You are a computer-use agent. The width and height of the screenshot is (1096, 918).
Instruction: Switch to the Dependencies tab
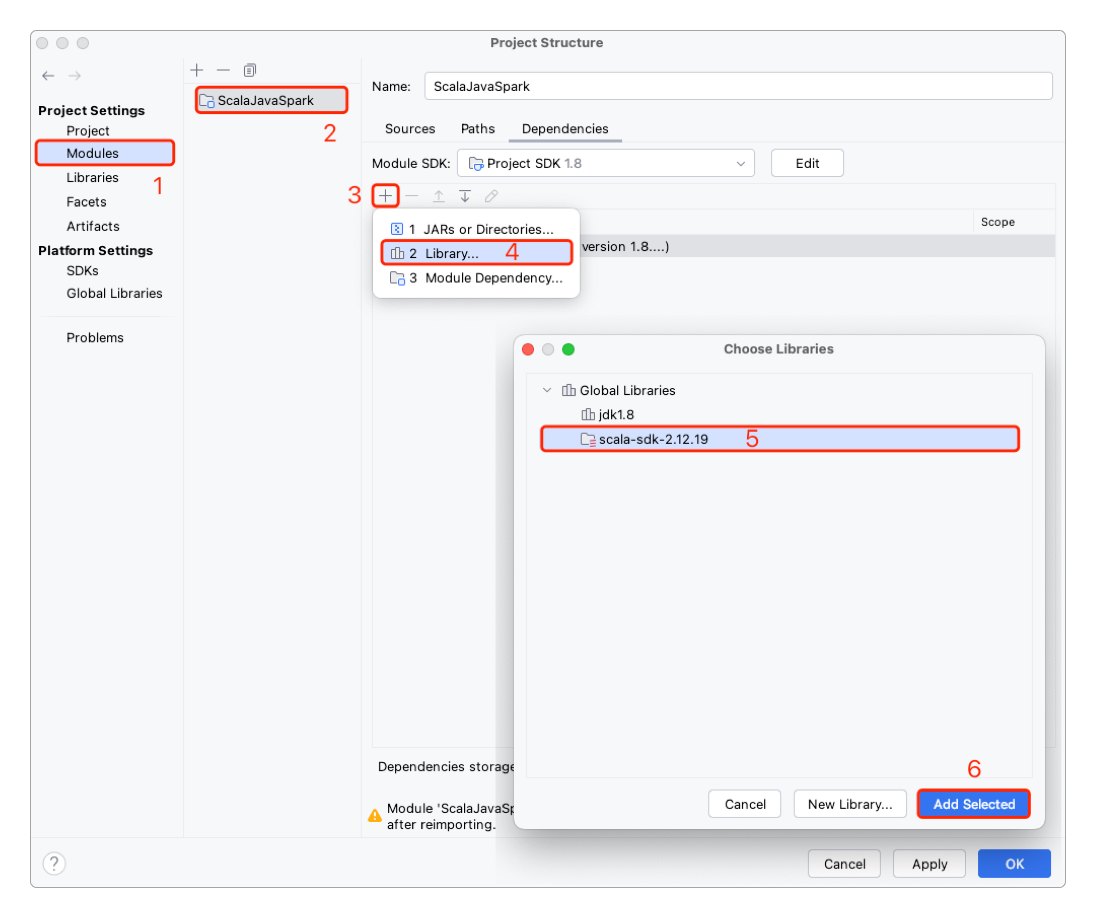point(565,129)
